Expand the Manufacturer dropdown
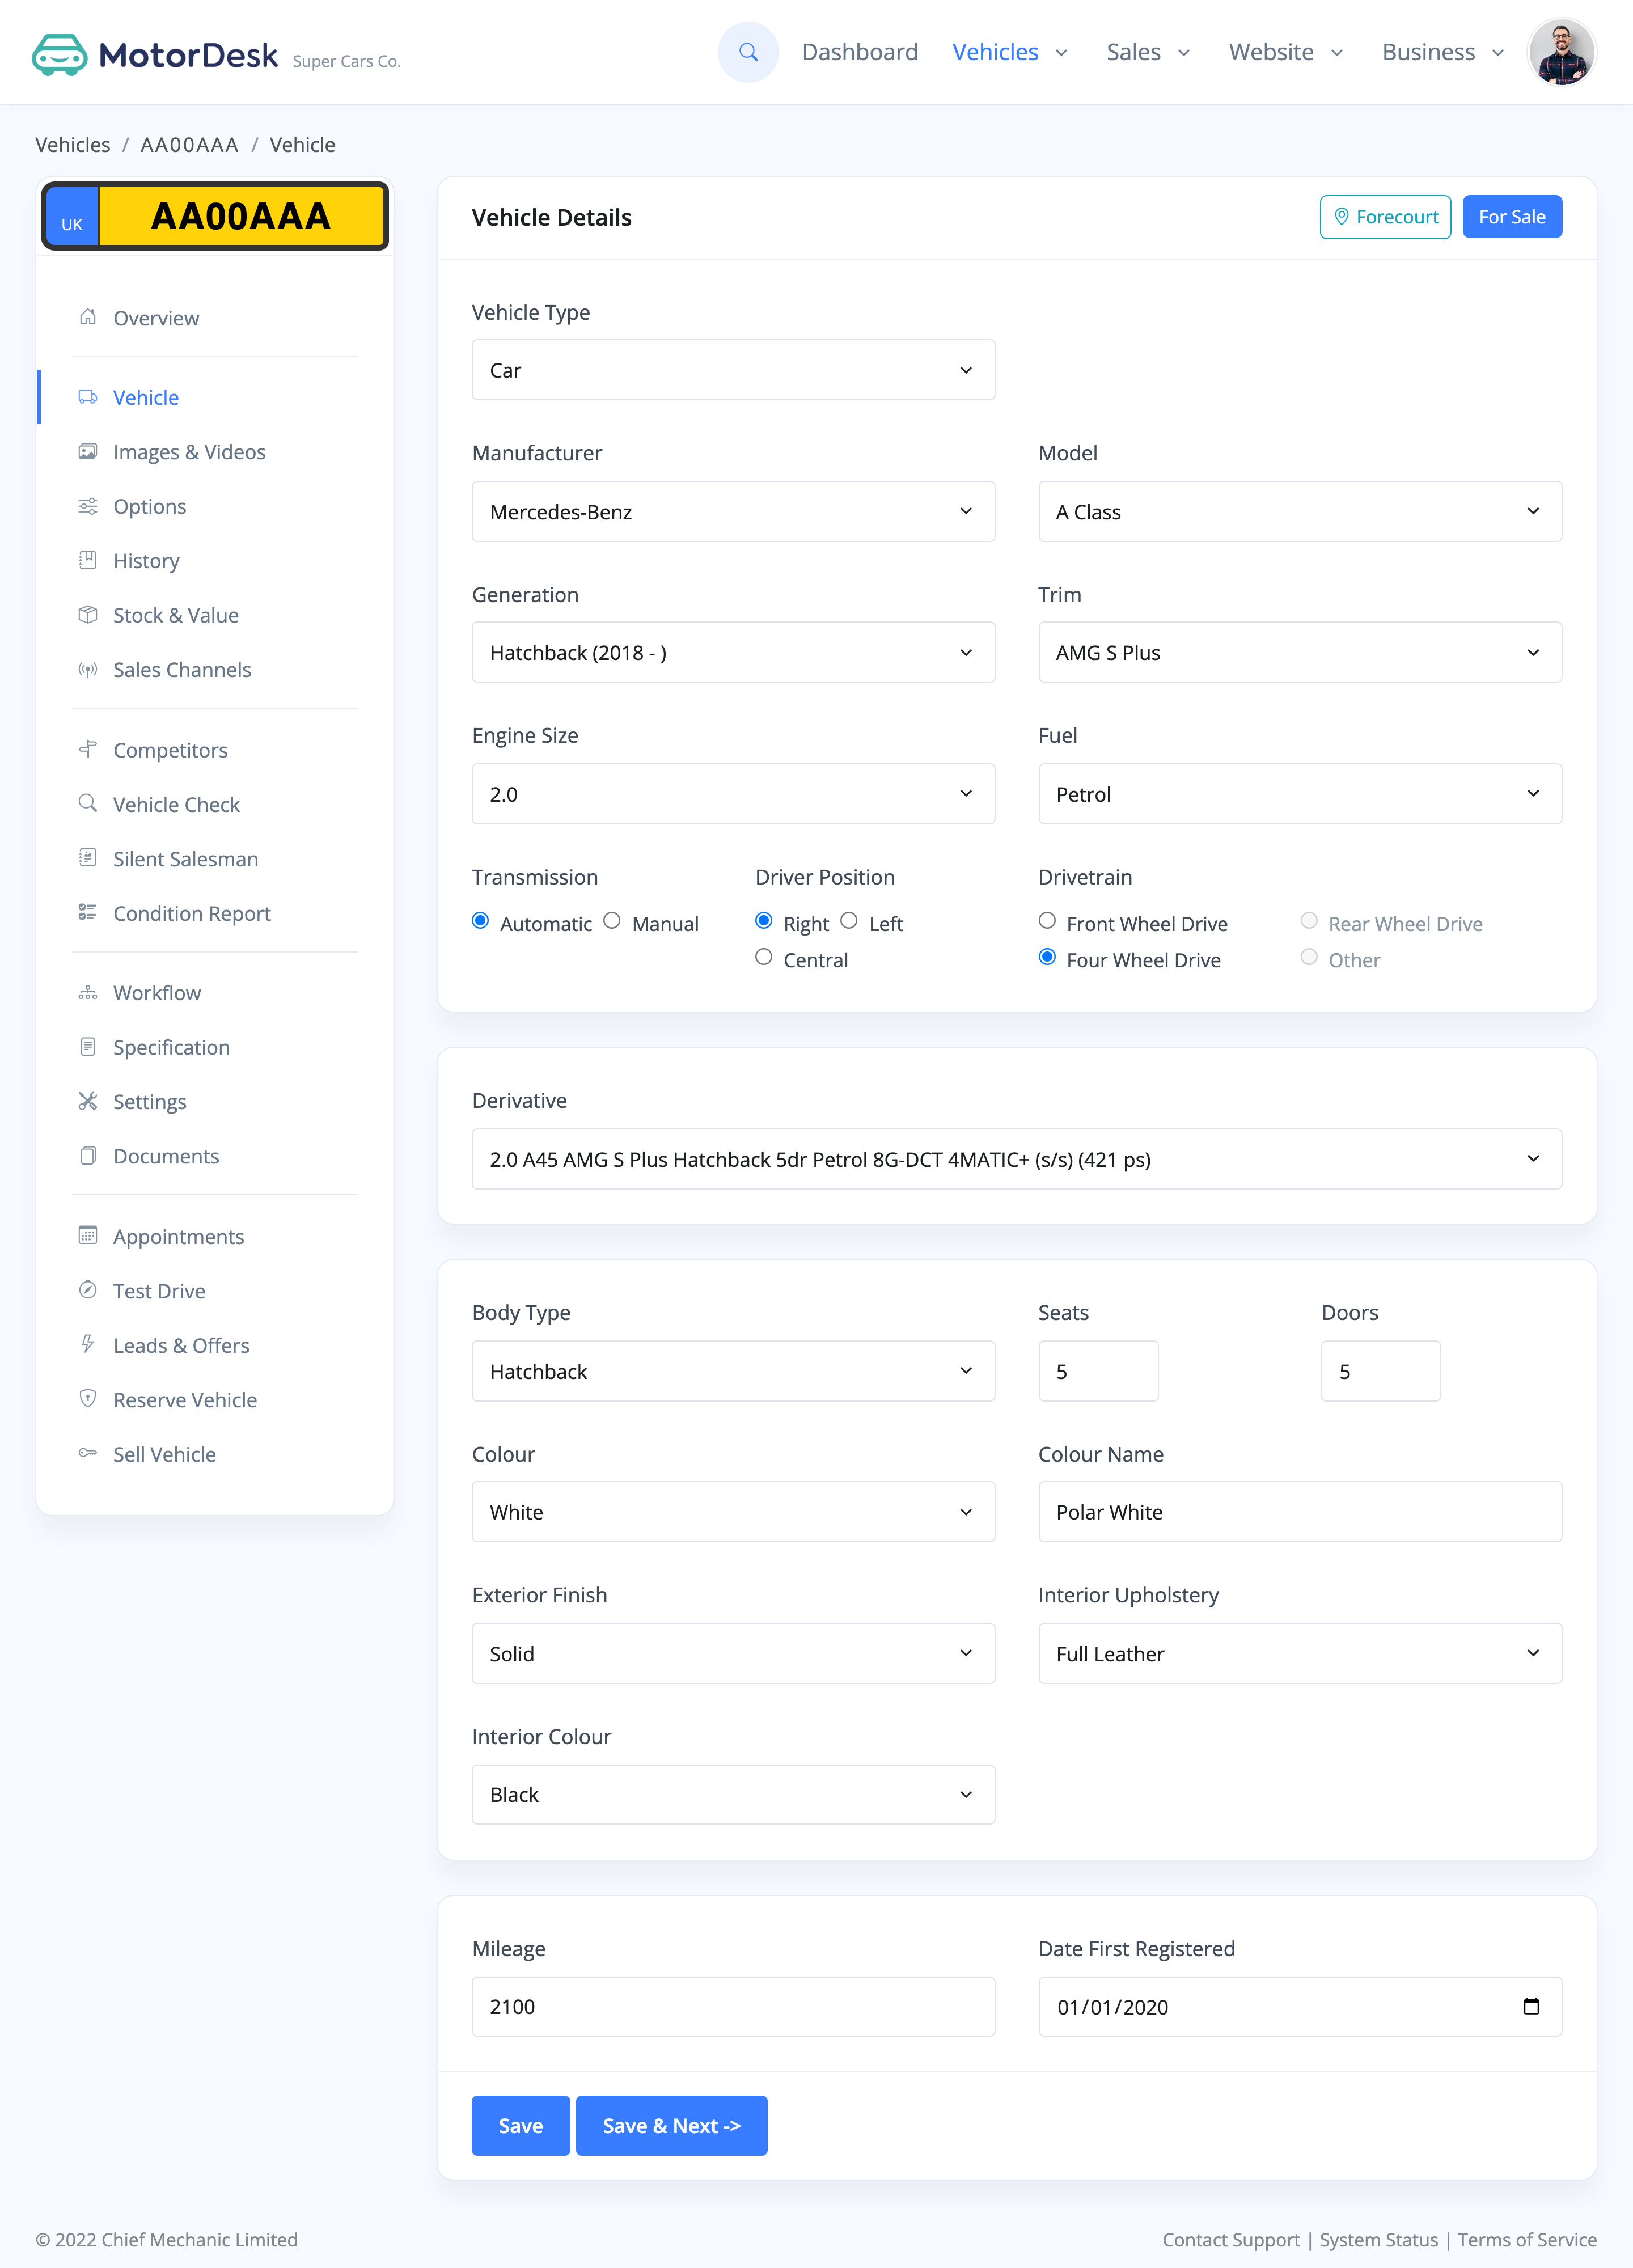Screen dimensions: 1633x2268 pyautogui.click(x=733, y=512)
